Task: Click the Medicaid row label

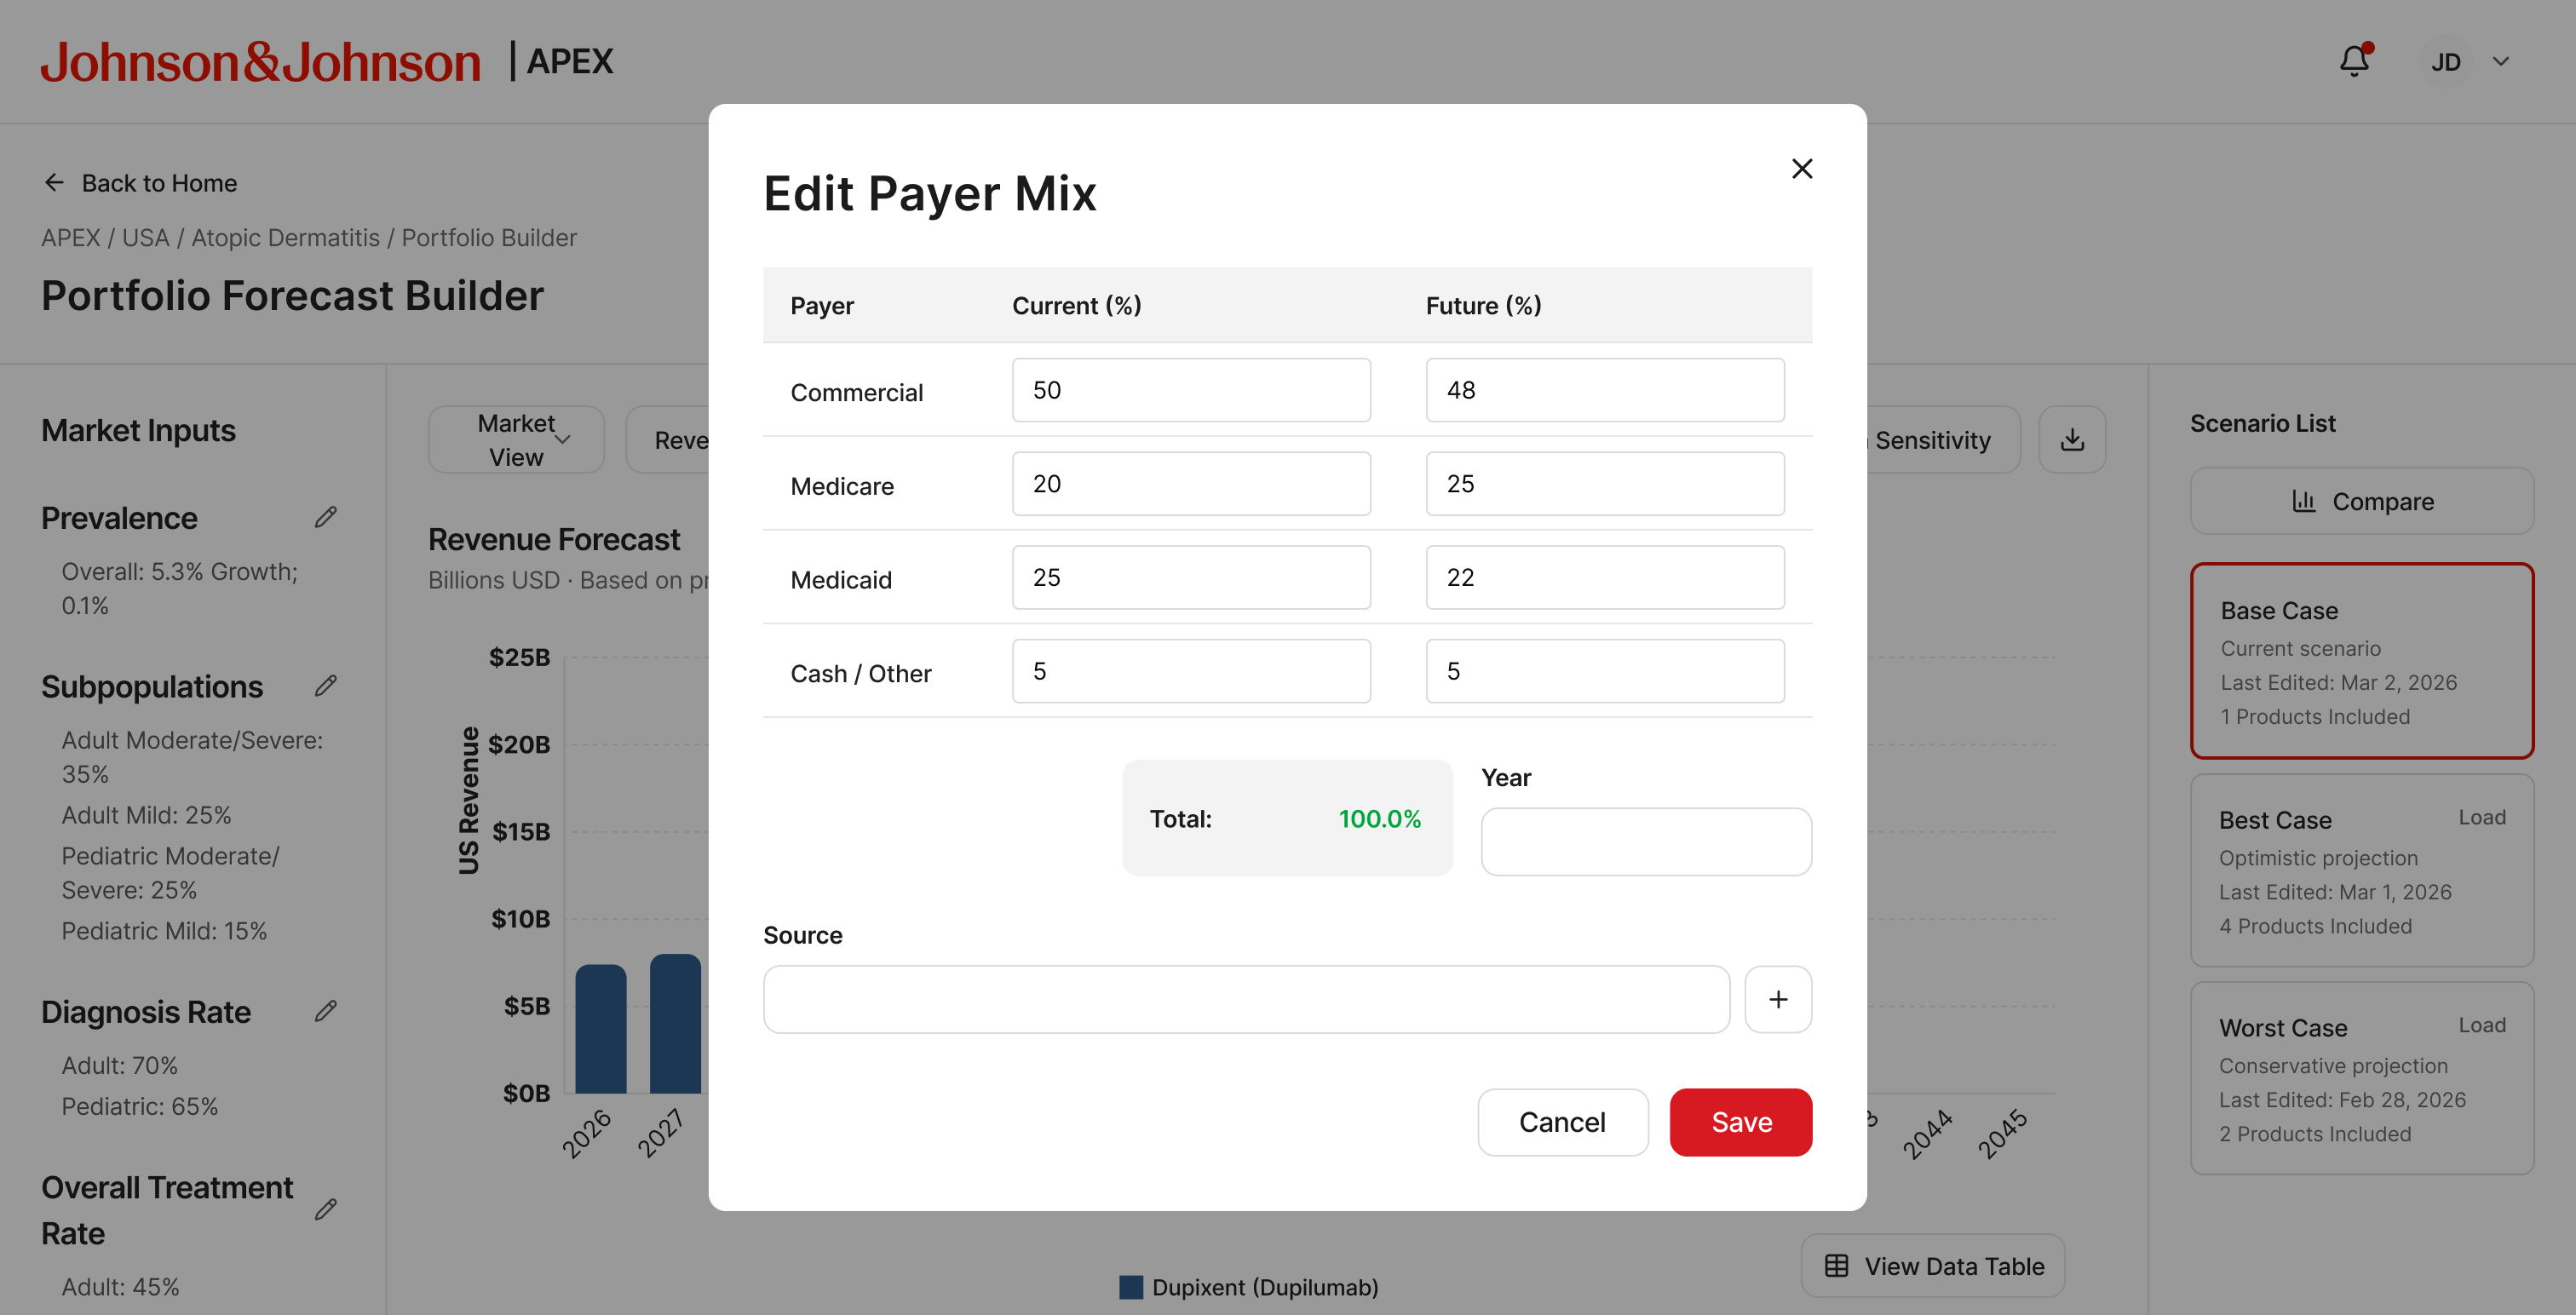Action: tap(841, 580)
